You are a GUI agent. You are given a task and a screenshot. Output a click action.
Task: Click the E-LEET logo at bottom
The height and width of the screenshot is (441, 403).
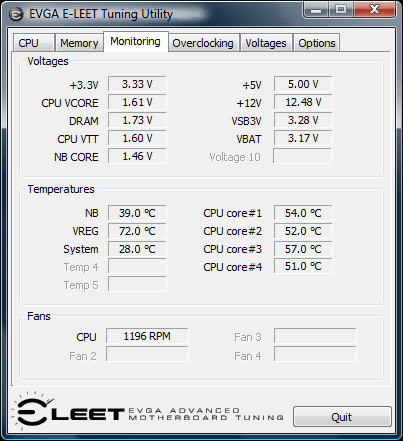(x=67, y=411)
